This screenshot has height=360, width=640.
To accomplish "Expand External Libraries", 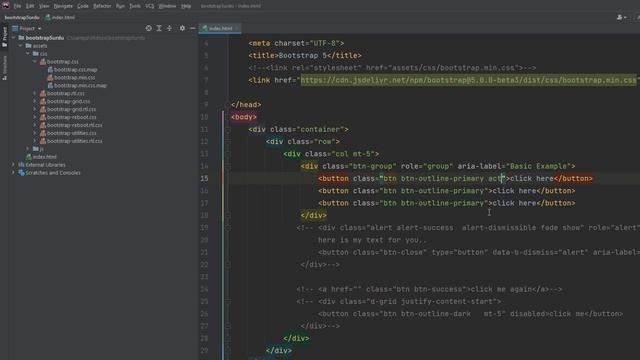I will [13, 165].
